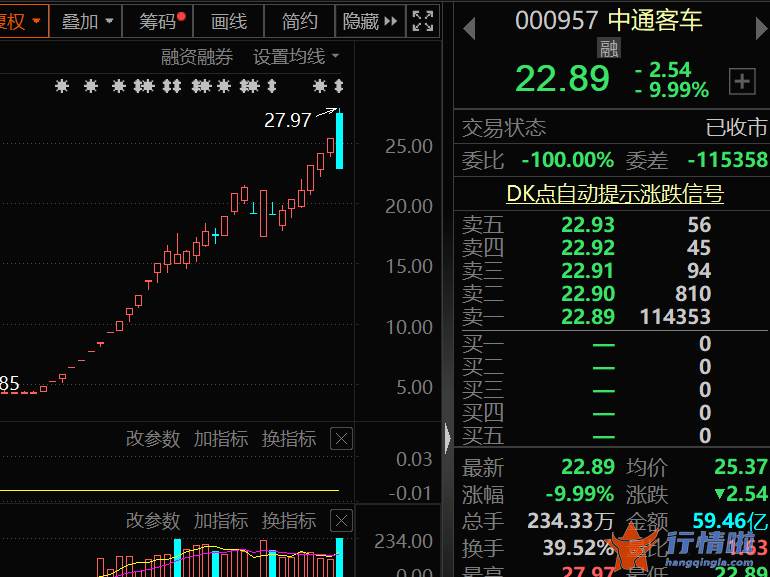
Task: Open the 筹码 chip distribution view
Action: pos(158,21)
